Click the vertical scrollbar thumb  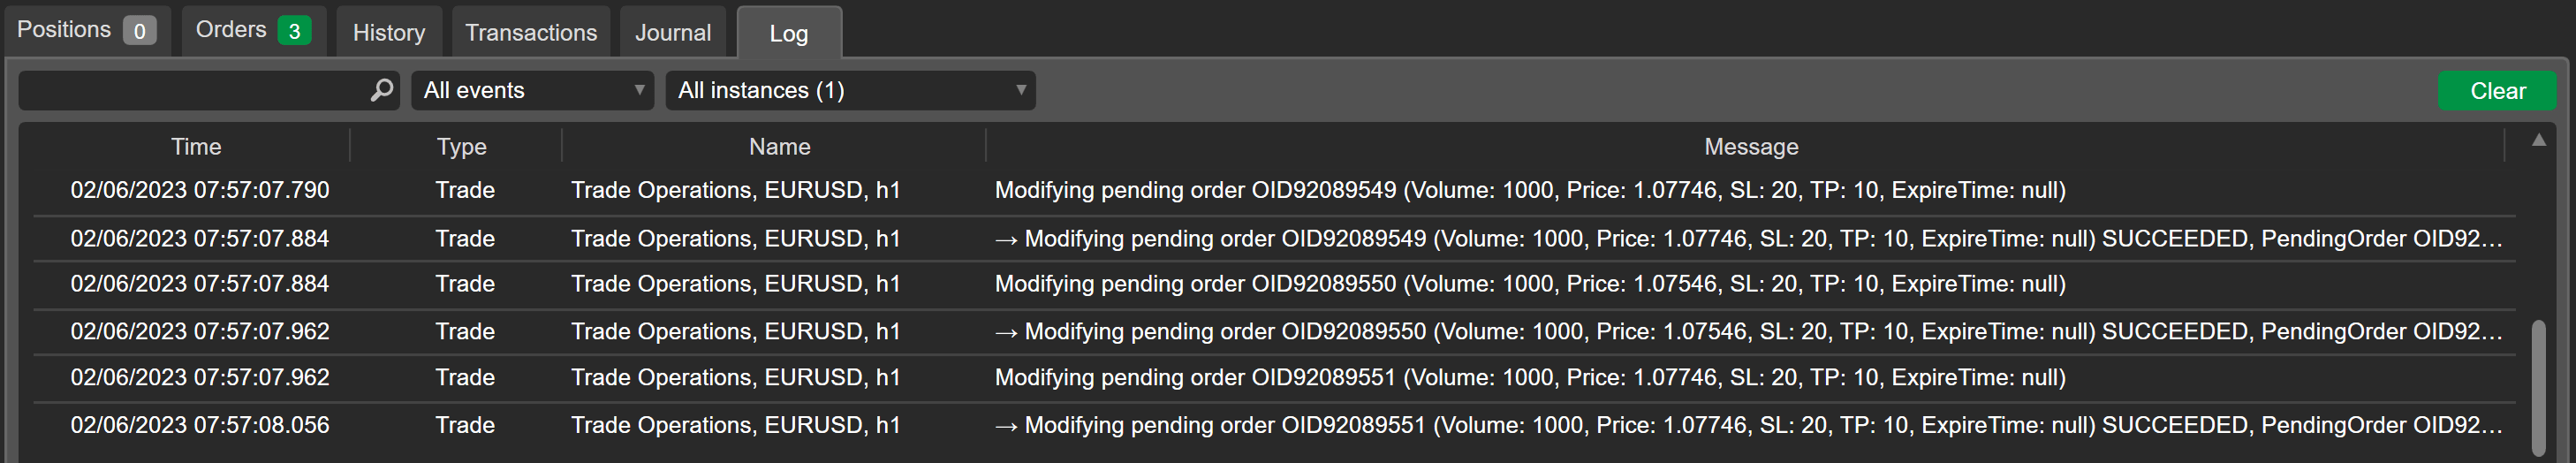(2538, 388)
